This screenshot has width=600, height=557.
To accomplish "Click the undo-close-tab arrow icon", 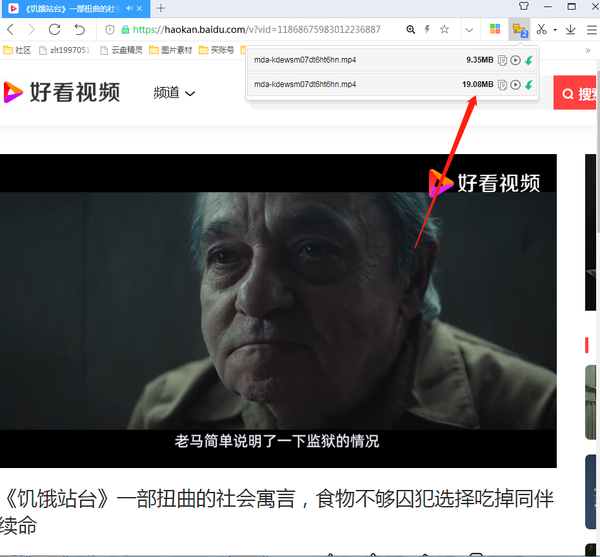I will 79,29.
